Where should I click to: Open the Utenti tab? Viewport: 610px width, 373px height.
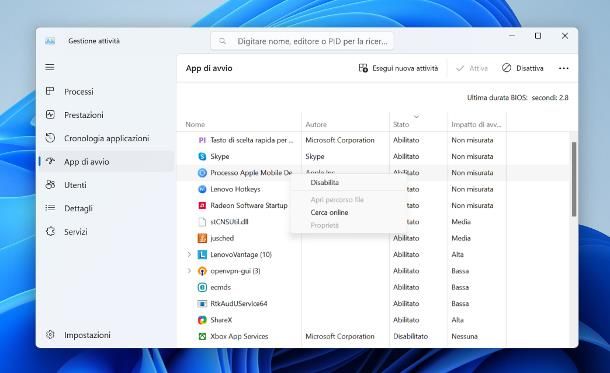click(x=106, y=185)
